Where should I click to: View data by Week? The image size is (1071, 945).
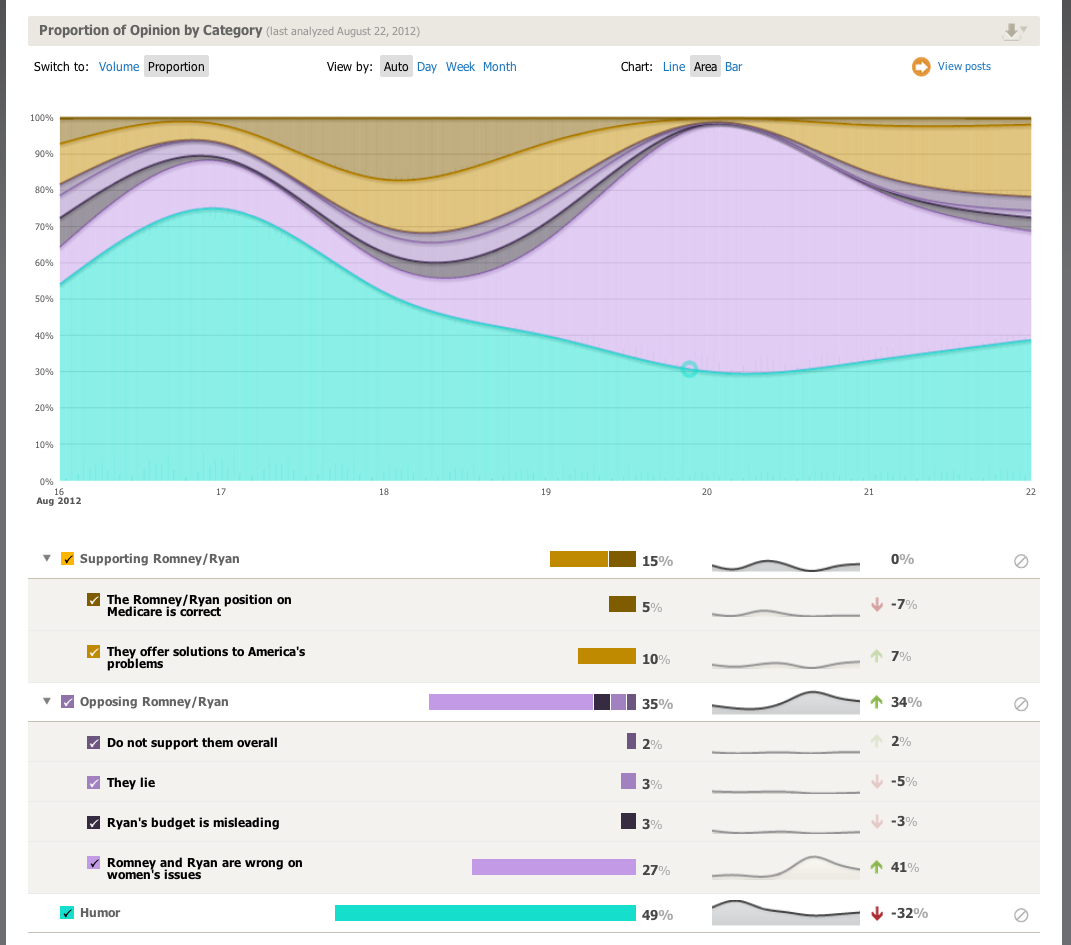click(460, 67)
